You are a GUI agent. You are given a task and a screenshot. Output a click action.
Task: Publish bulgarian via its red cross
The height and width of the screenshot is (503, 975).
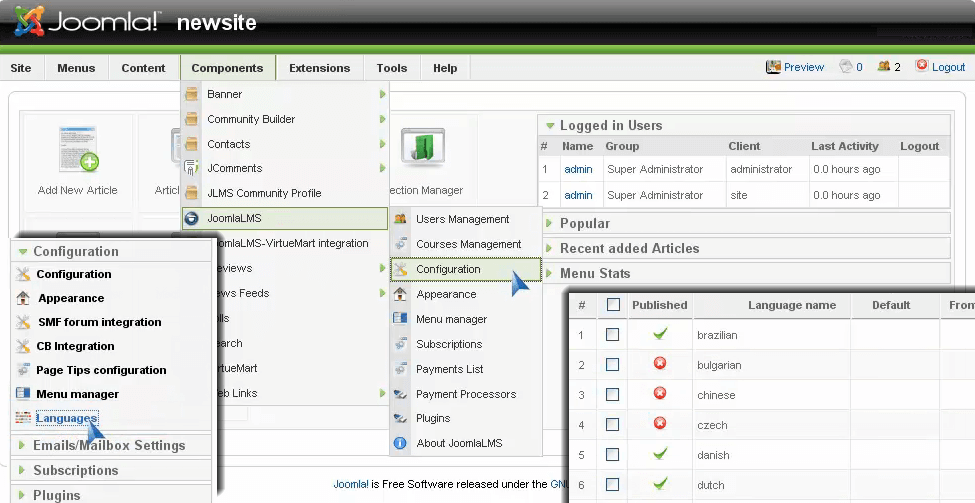coord(660,363)
